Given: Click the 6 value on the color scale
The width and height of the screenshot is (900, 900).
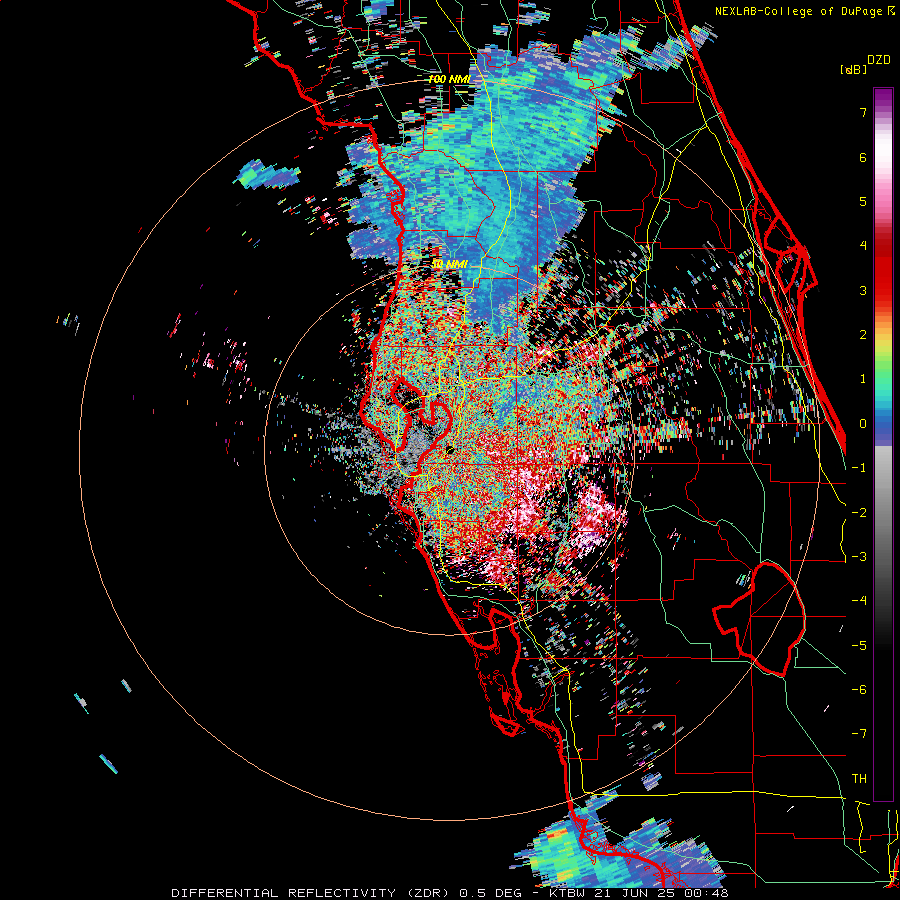Looking at the screenshot, I should 863,157.
